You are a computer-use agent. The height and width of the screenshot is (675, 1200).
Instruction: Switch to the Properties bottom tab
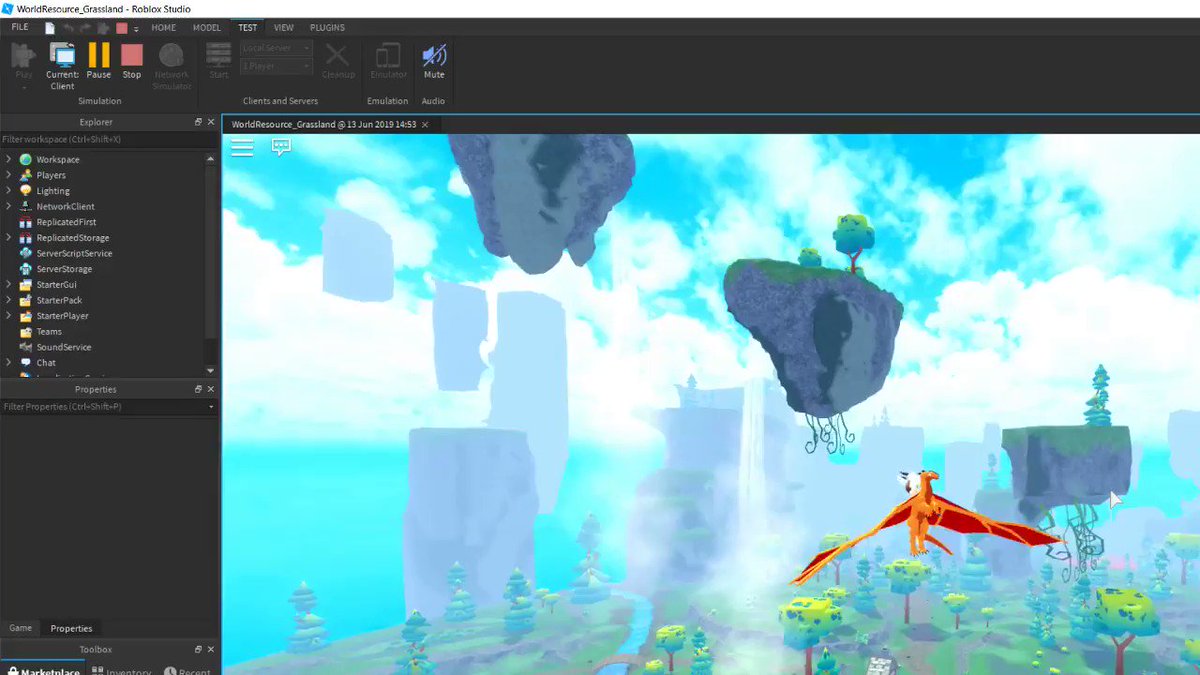point(72,628)
